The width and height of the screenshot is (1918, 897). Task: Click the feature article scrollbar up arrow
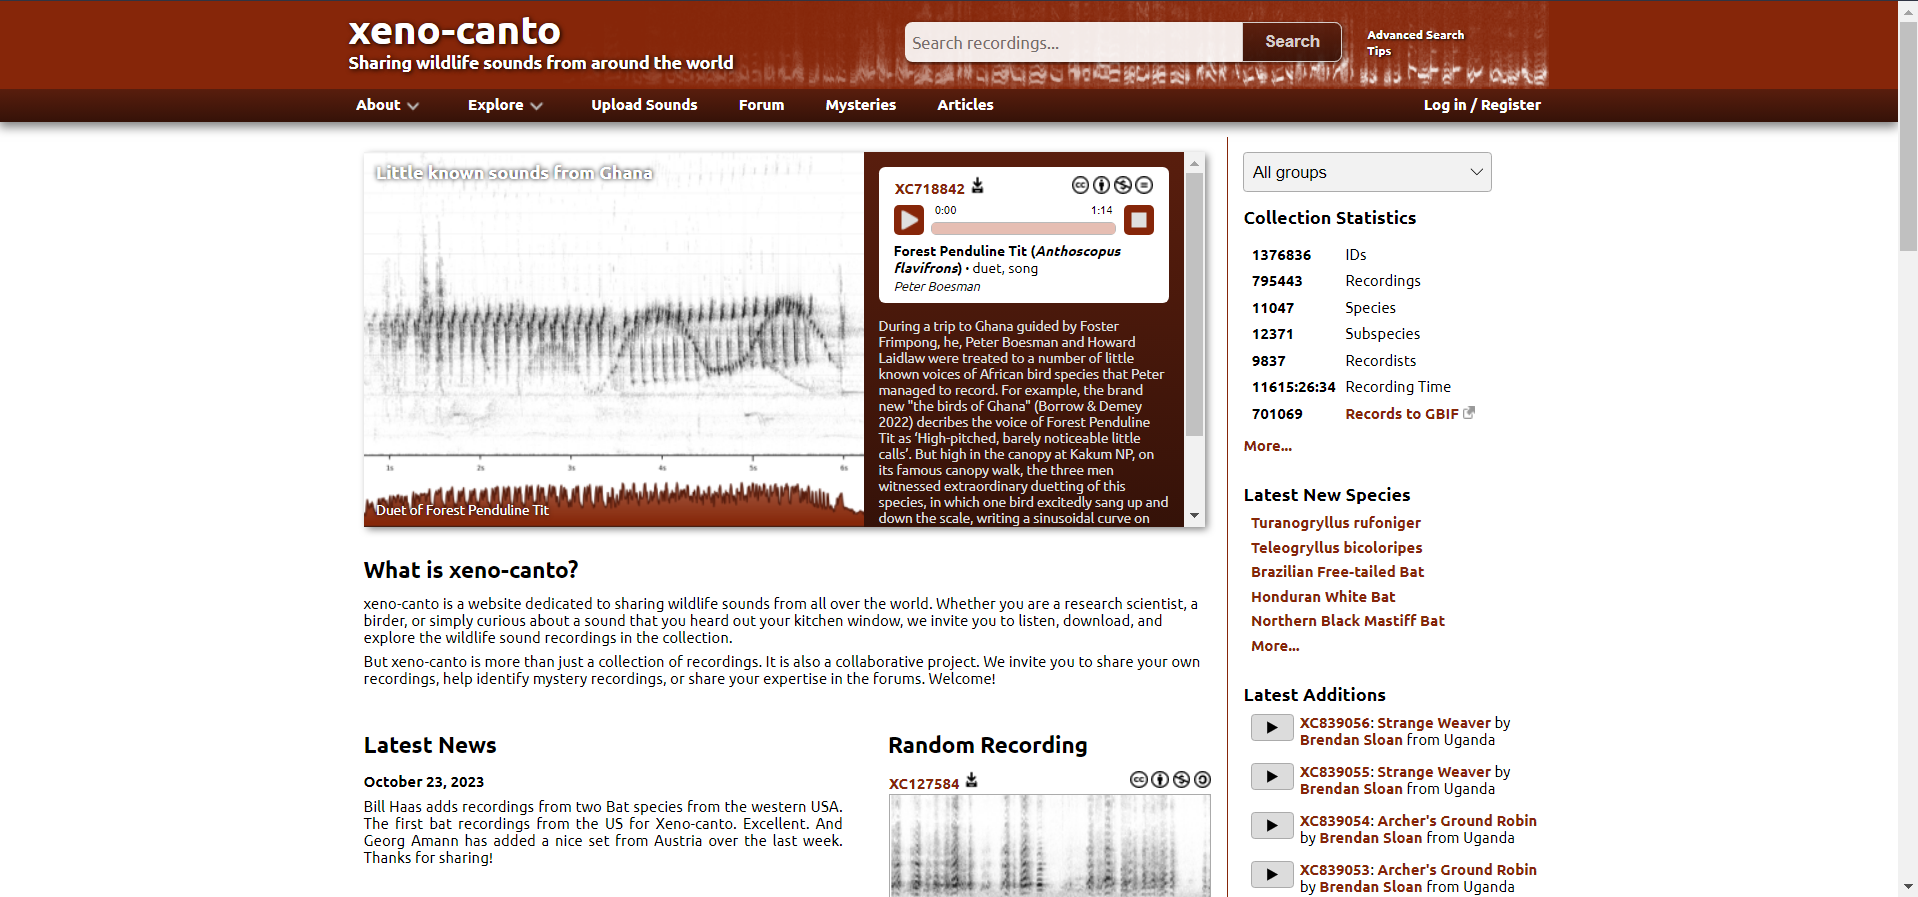pyautogui.click(x=1194, y=163)
